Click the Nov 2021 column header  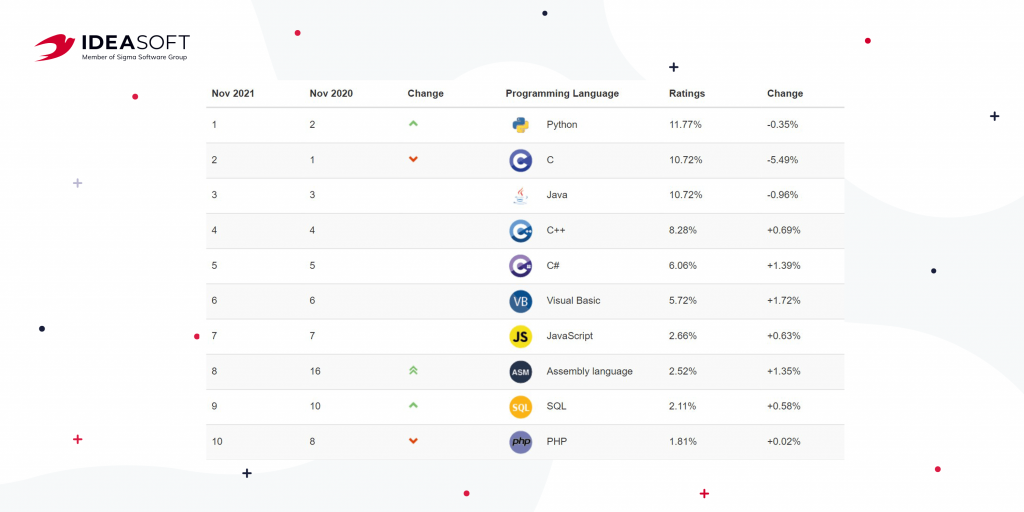coord(233,93)
